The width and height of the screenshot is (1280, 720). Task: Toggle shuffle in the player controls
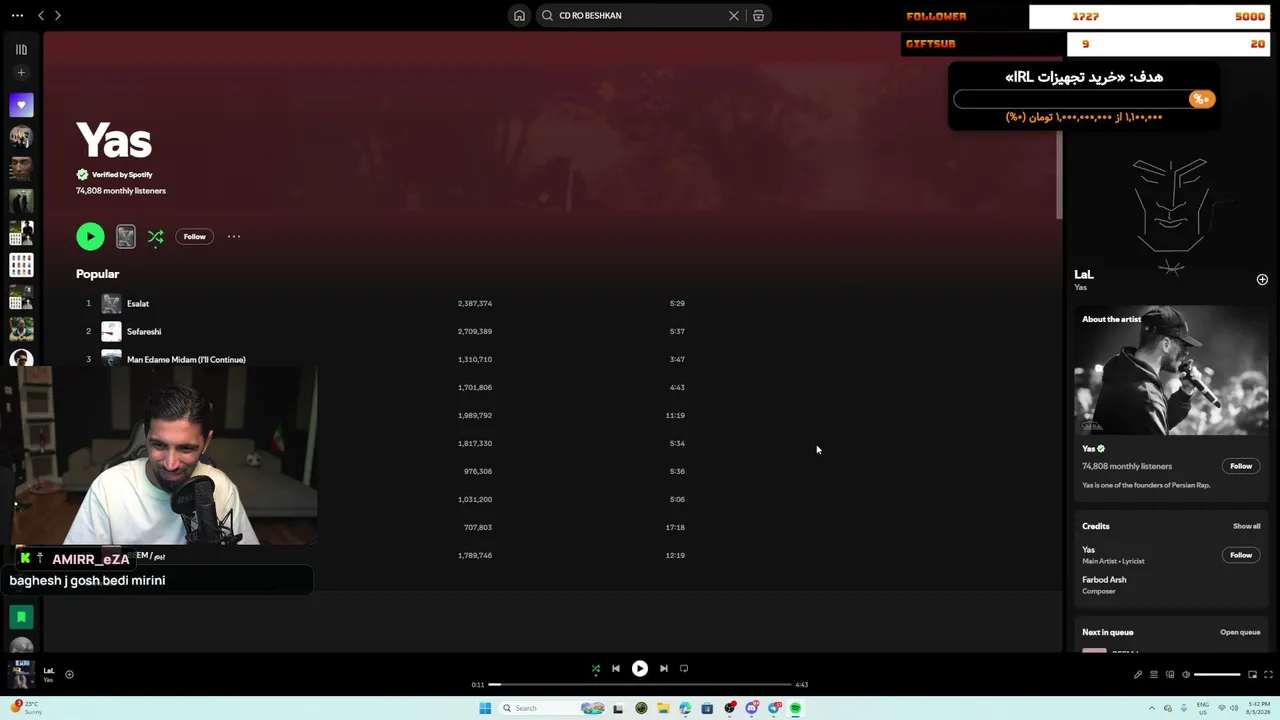point(596,669)
